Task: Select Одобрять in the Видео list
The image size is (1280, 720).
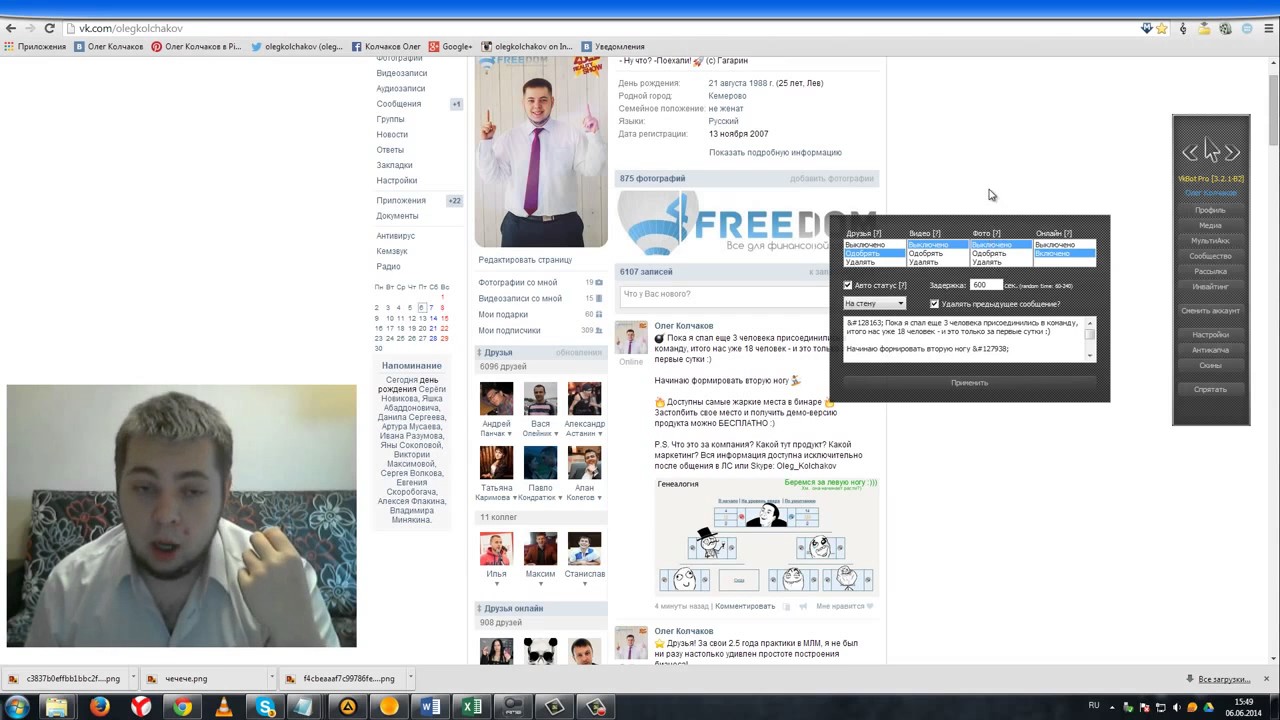Action: click(938, 254)
